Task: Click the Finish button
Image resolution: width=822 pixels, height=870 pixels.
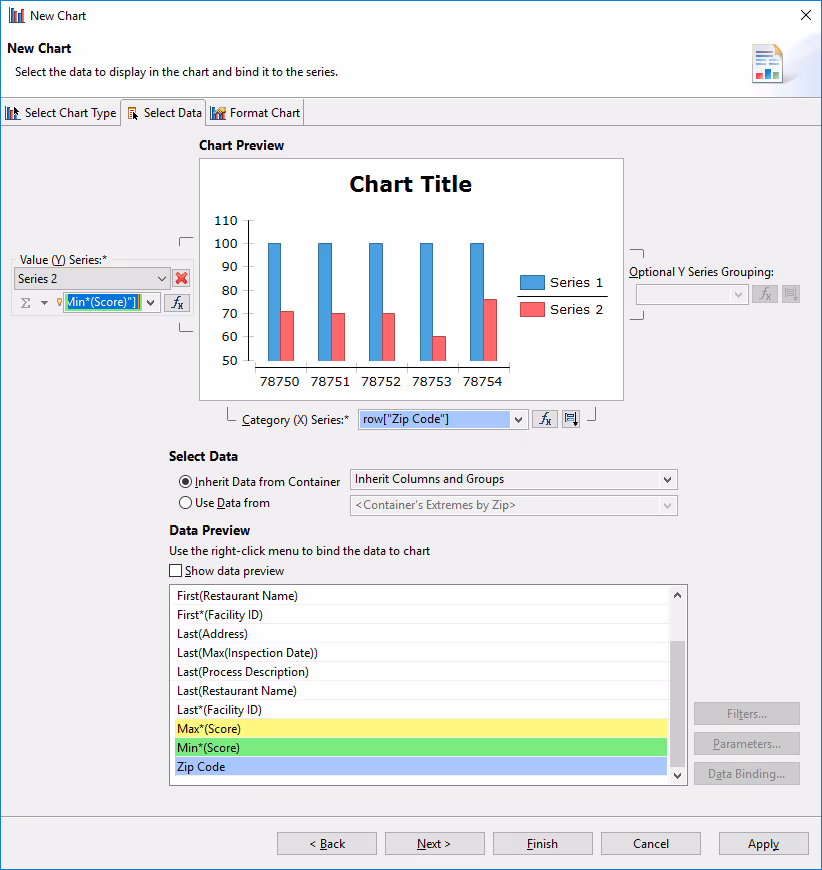Action: coord(542,844)
